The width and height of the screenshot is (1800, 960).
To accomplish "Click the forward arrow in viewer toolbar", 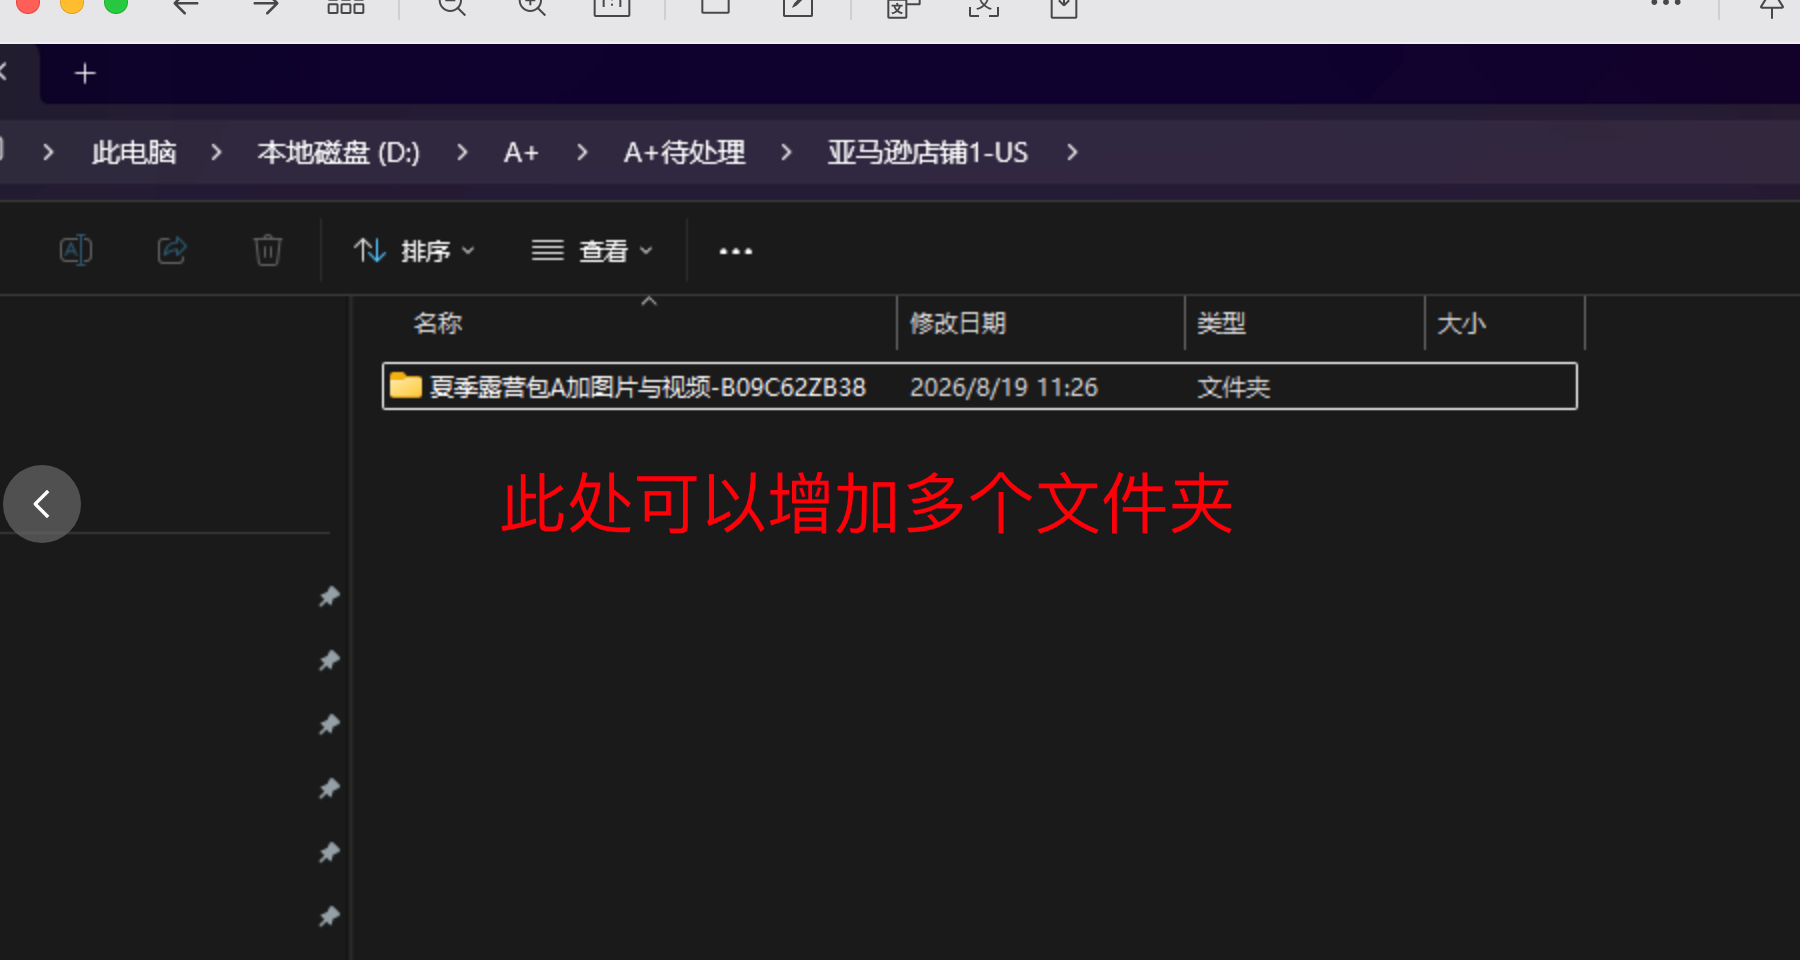I will tap(265, 6).
